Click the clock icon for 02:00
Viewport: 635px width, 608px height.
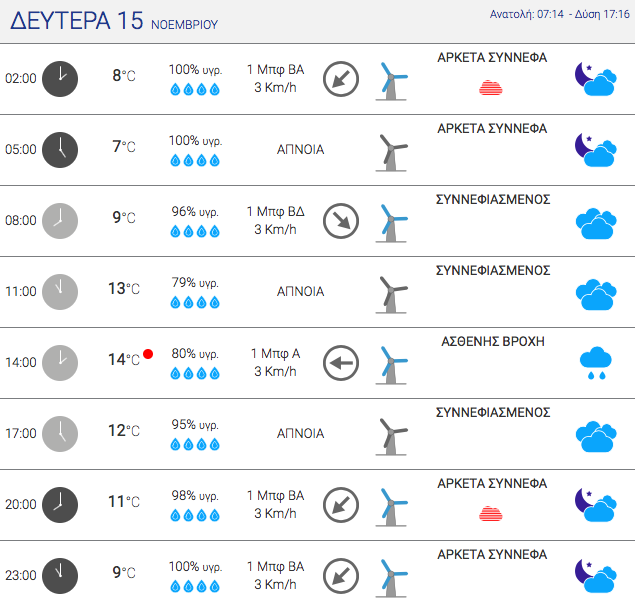tap(60, 79)
